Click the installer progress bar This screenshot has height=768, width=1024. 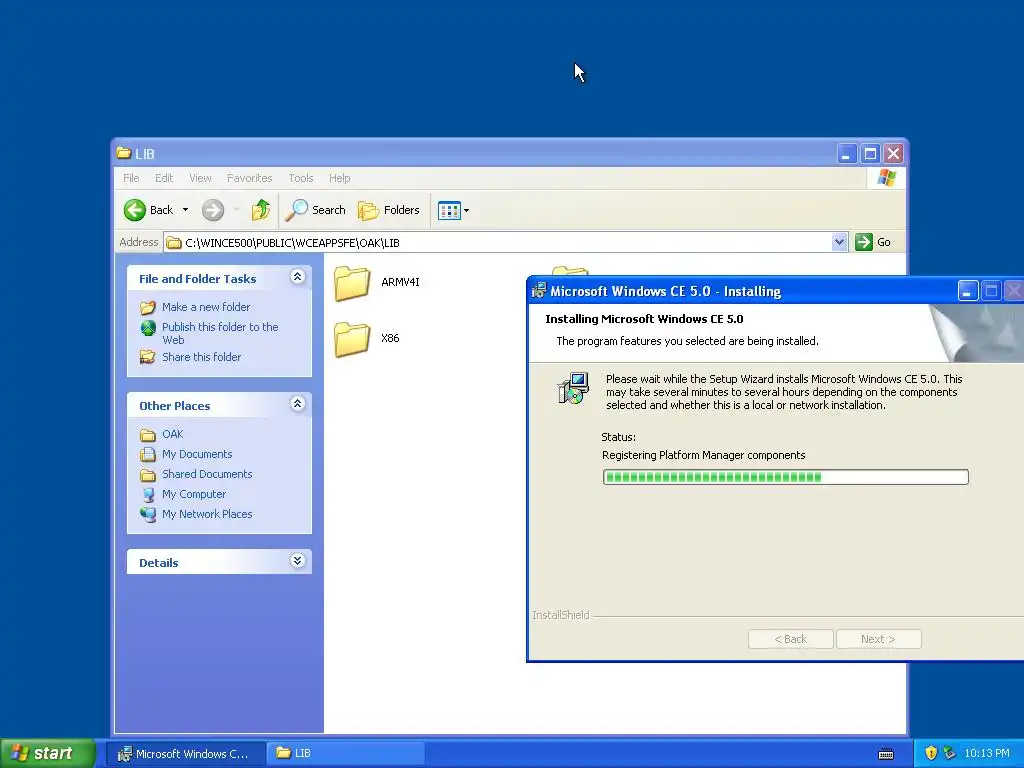click(786, 477)
